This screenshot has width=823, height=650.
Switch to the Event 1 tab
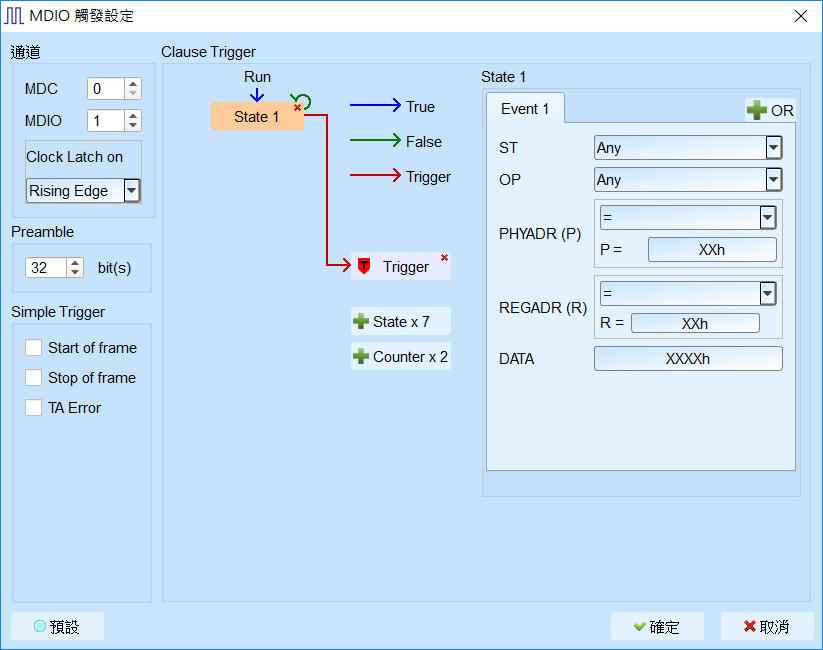click(525, 109)
